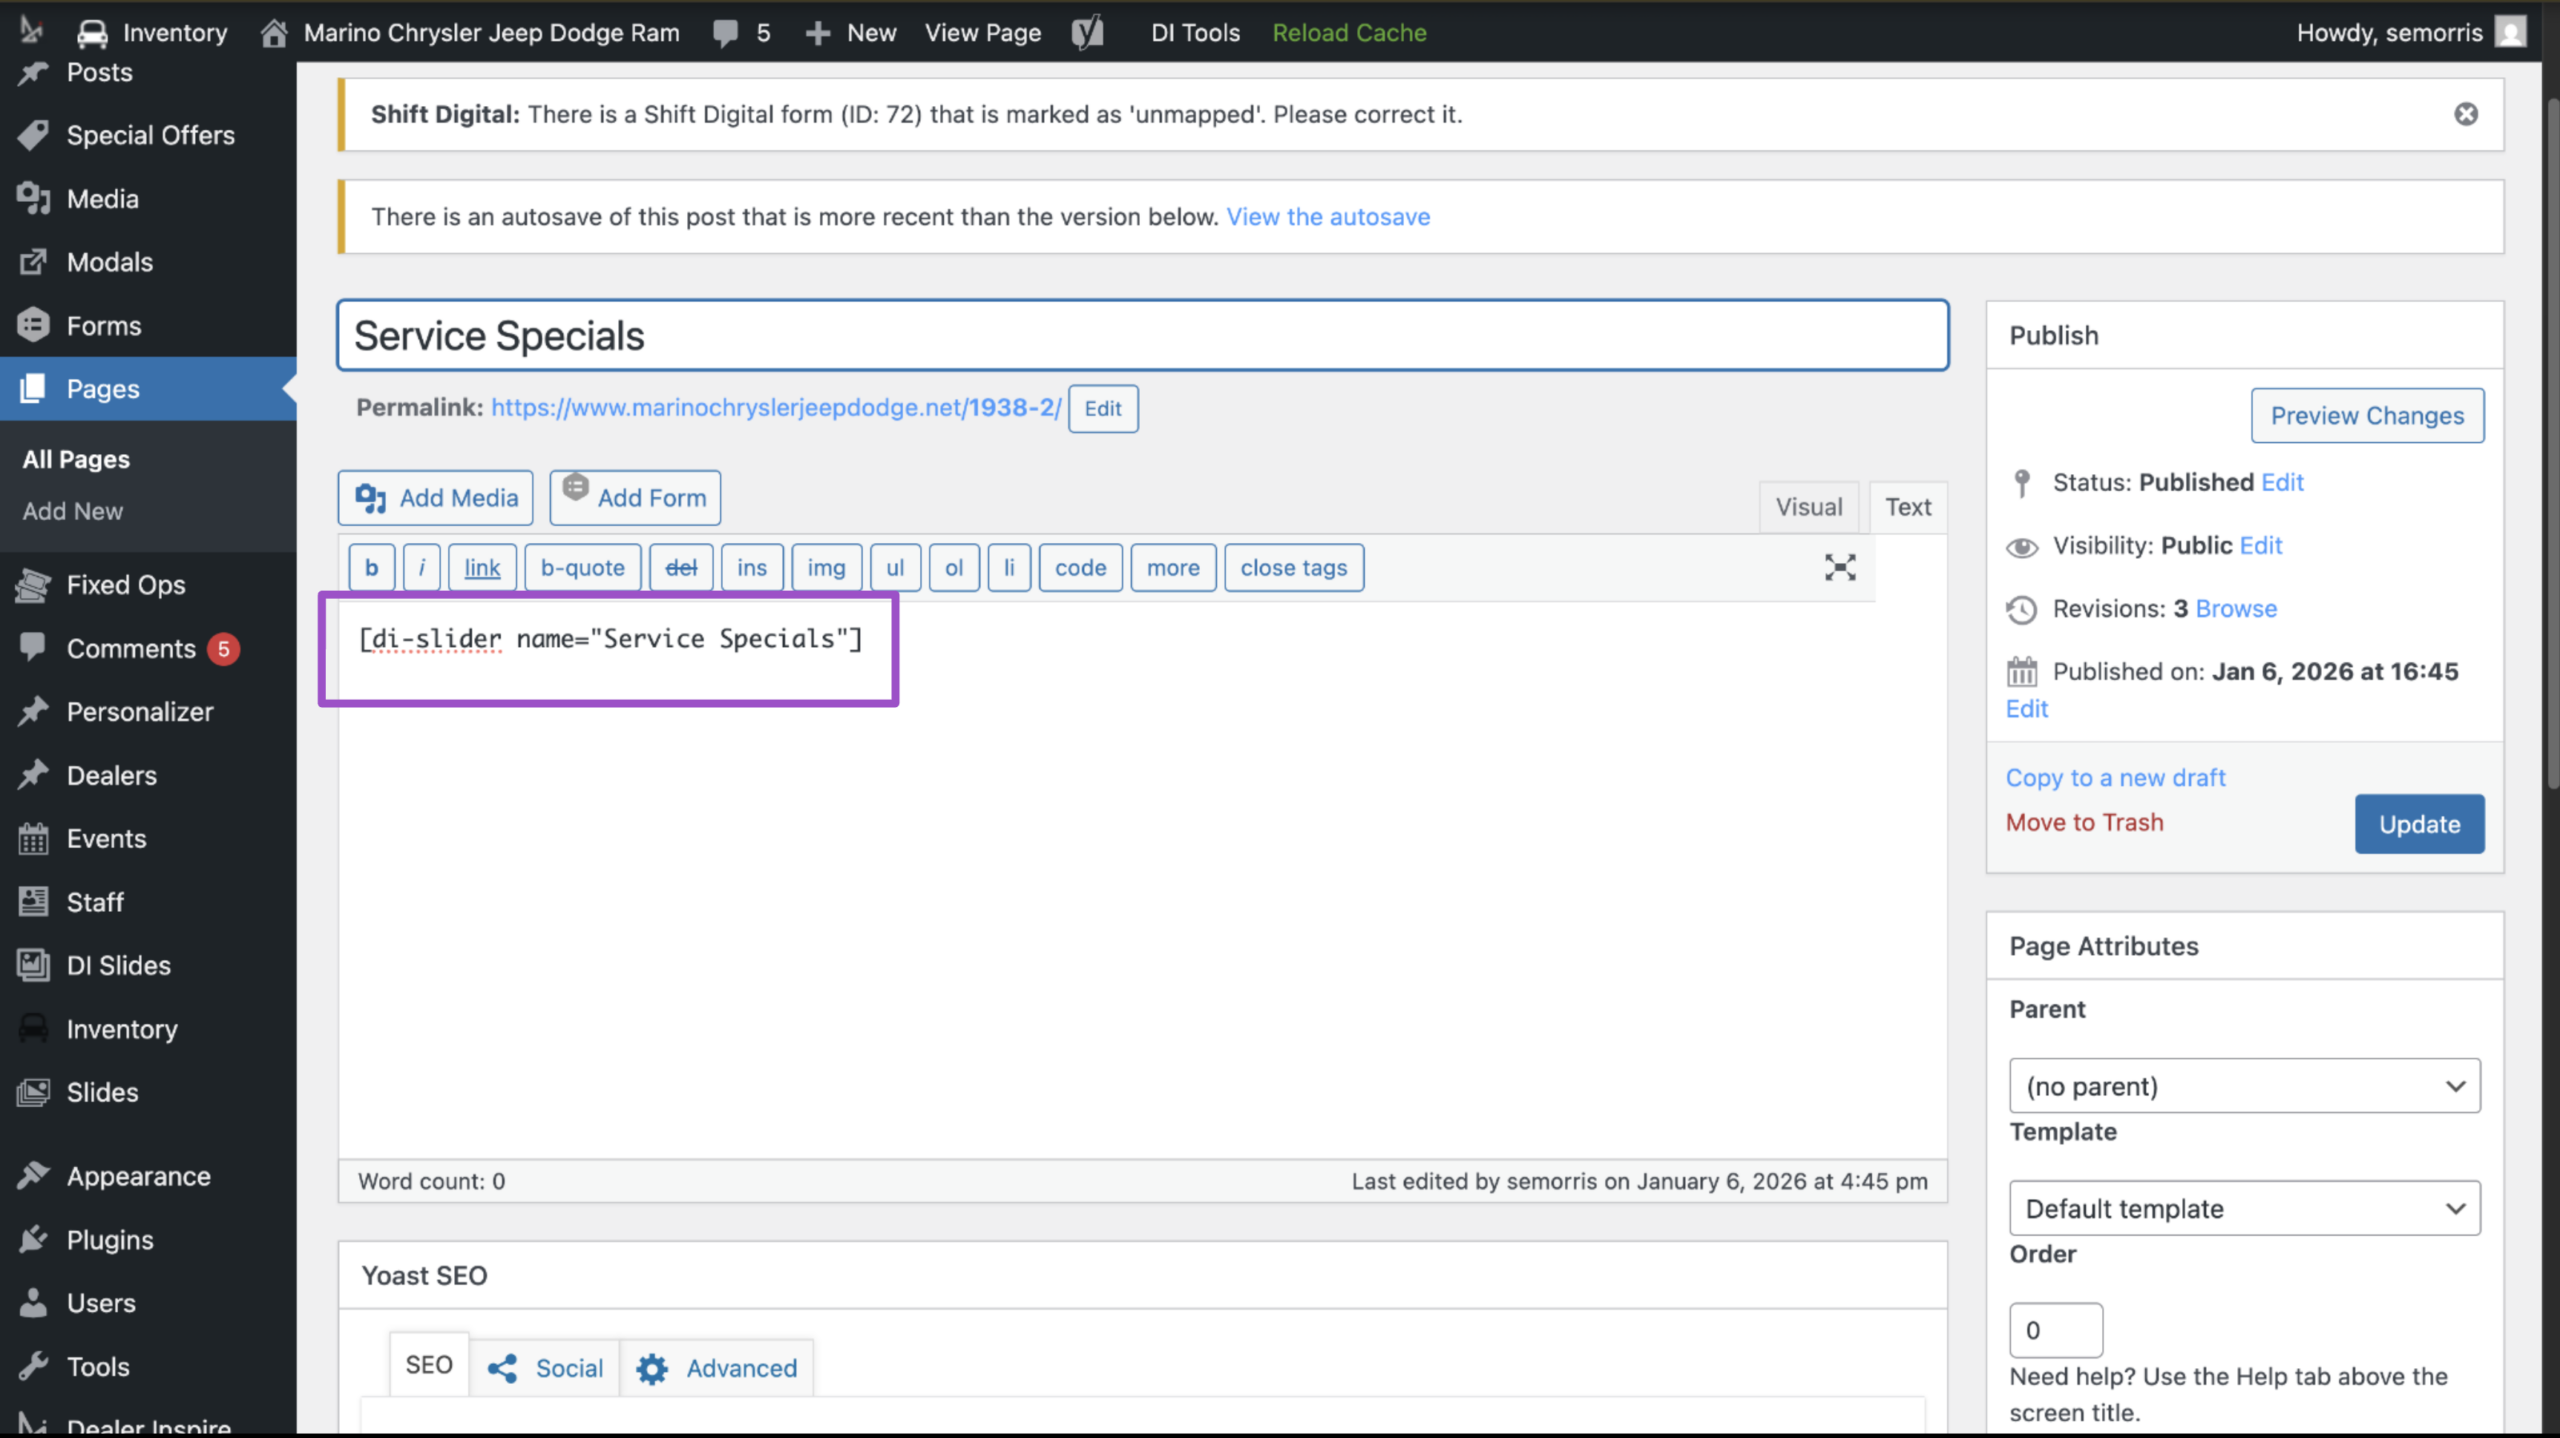Click the italic i quicktag button
This screenshot has width=2560, height=1438.
coord(421,567)
